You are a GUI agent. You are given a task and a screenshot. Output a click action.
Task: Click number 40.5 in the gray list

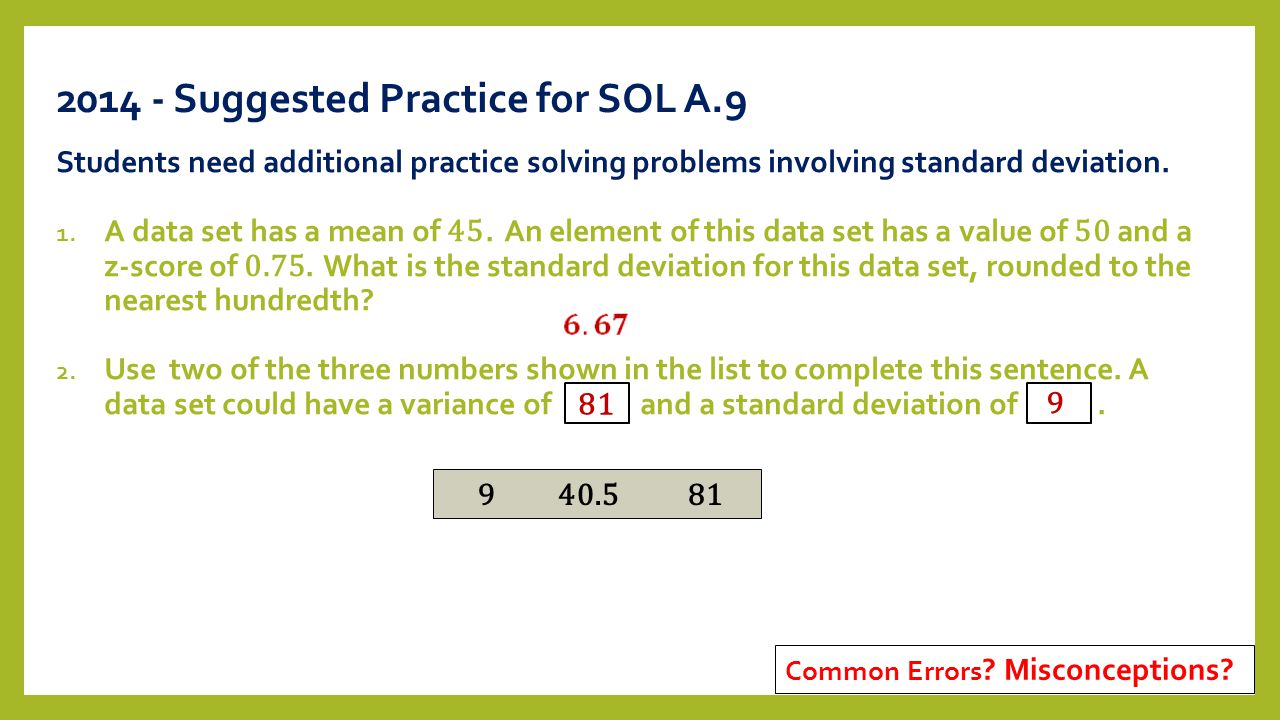588,495
